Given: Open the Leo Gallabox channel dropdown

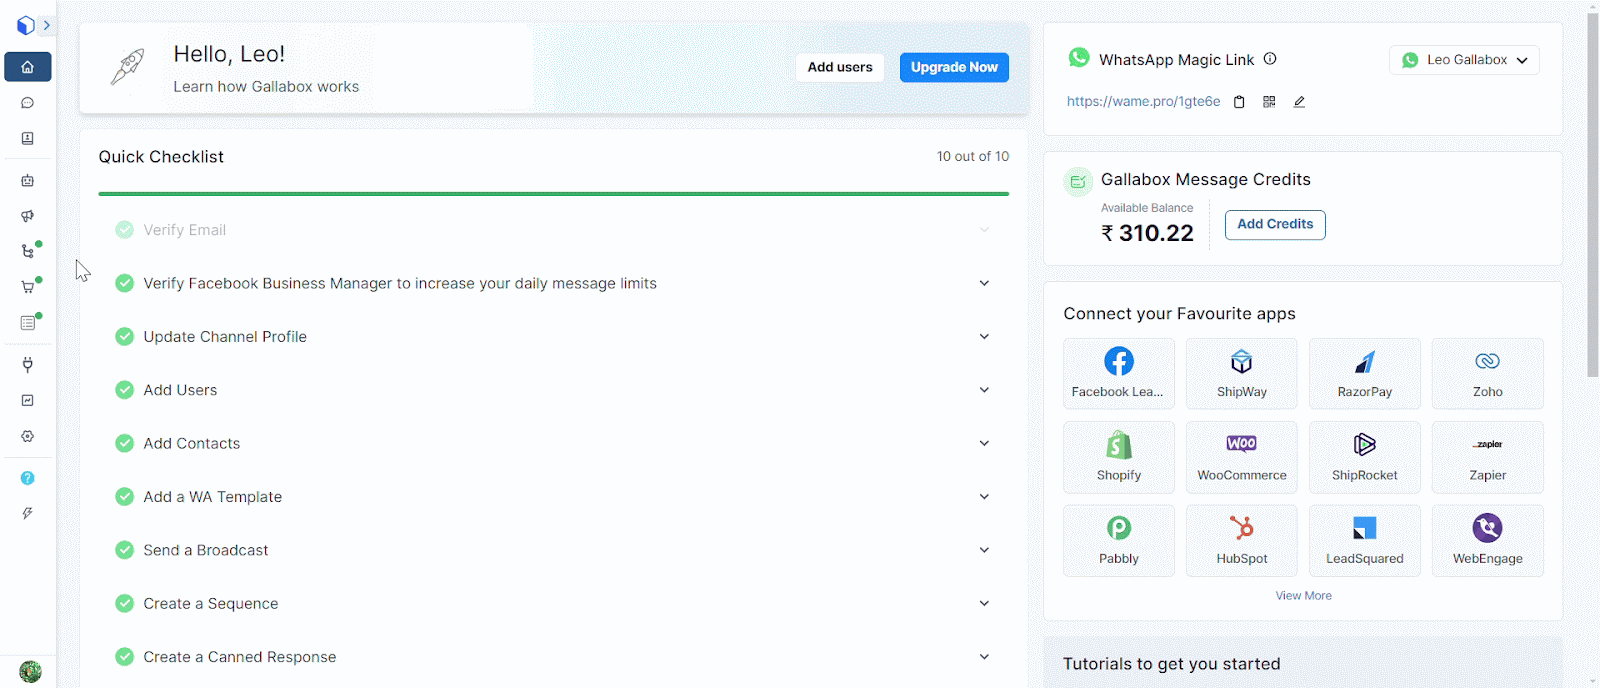Looking at the screenshot, I should (1464, 60).
